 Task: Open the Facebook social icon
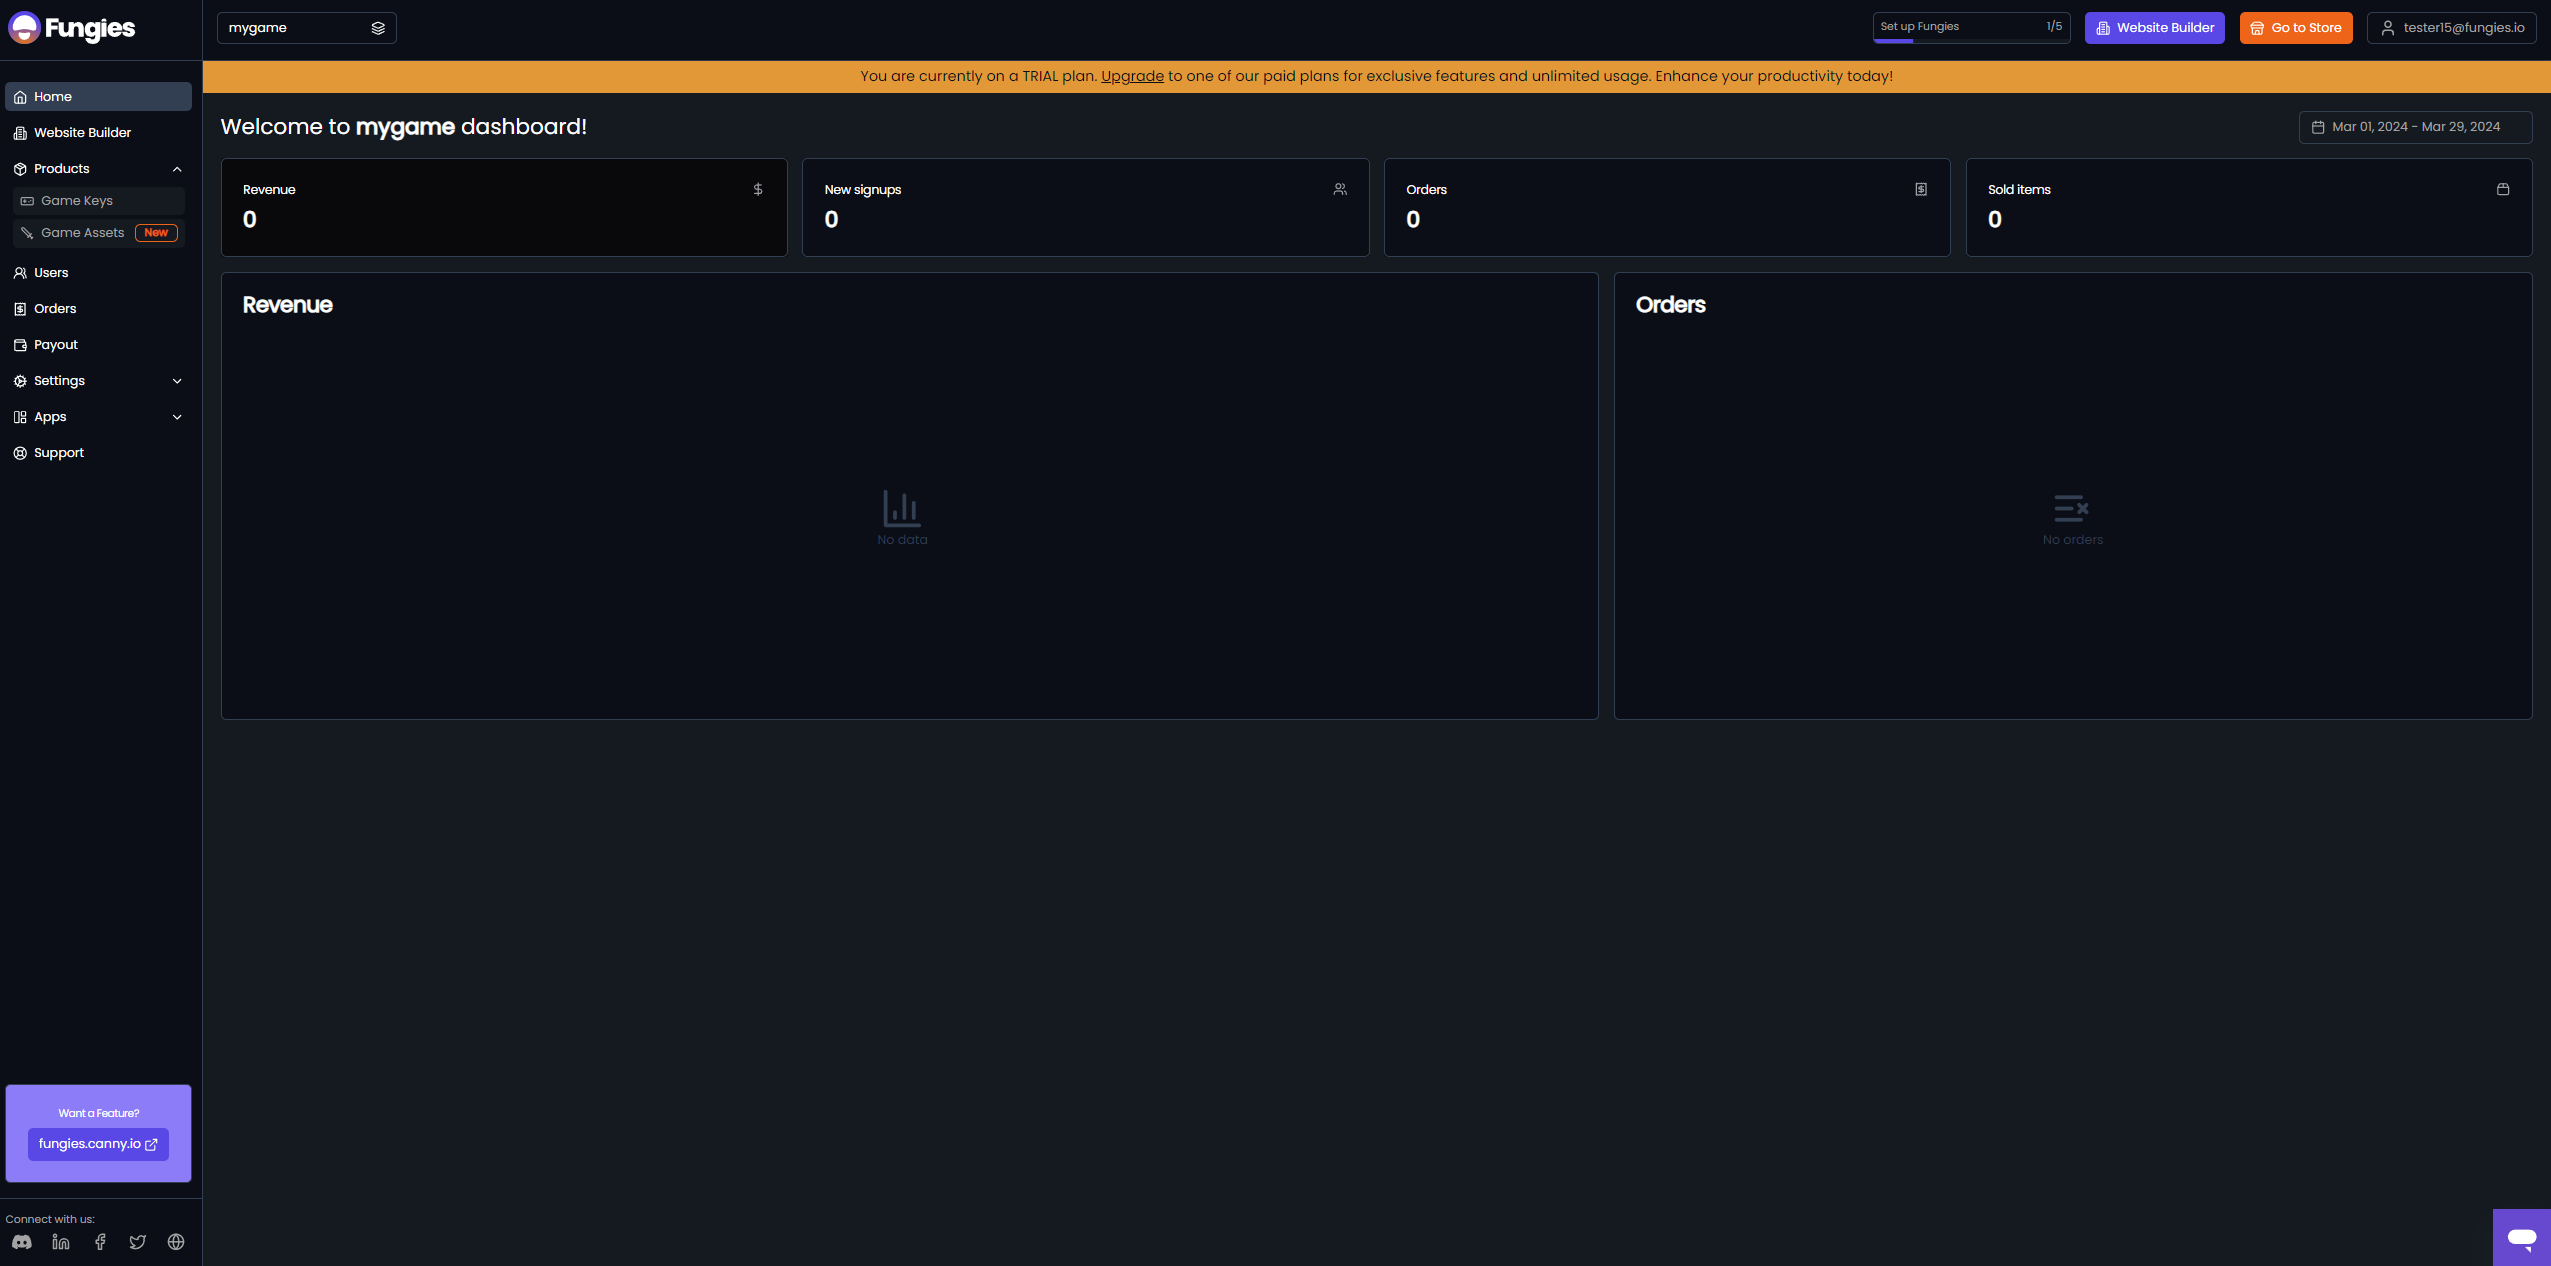(100, 1242)
